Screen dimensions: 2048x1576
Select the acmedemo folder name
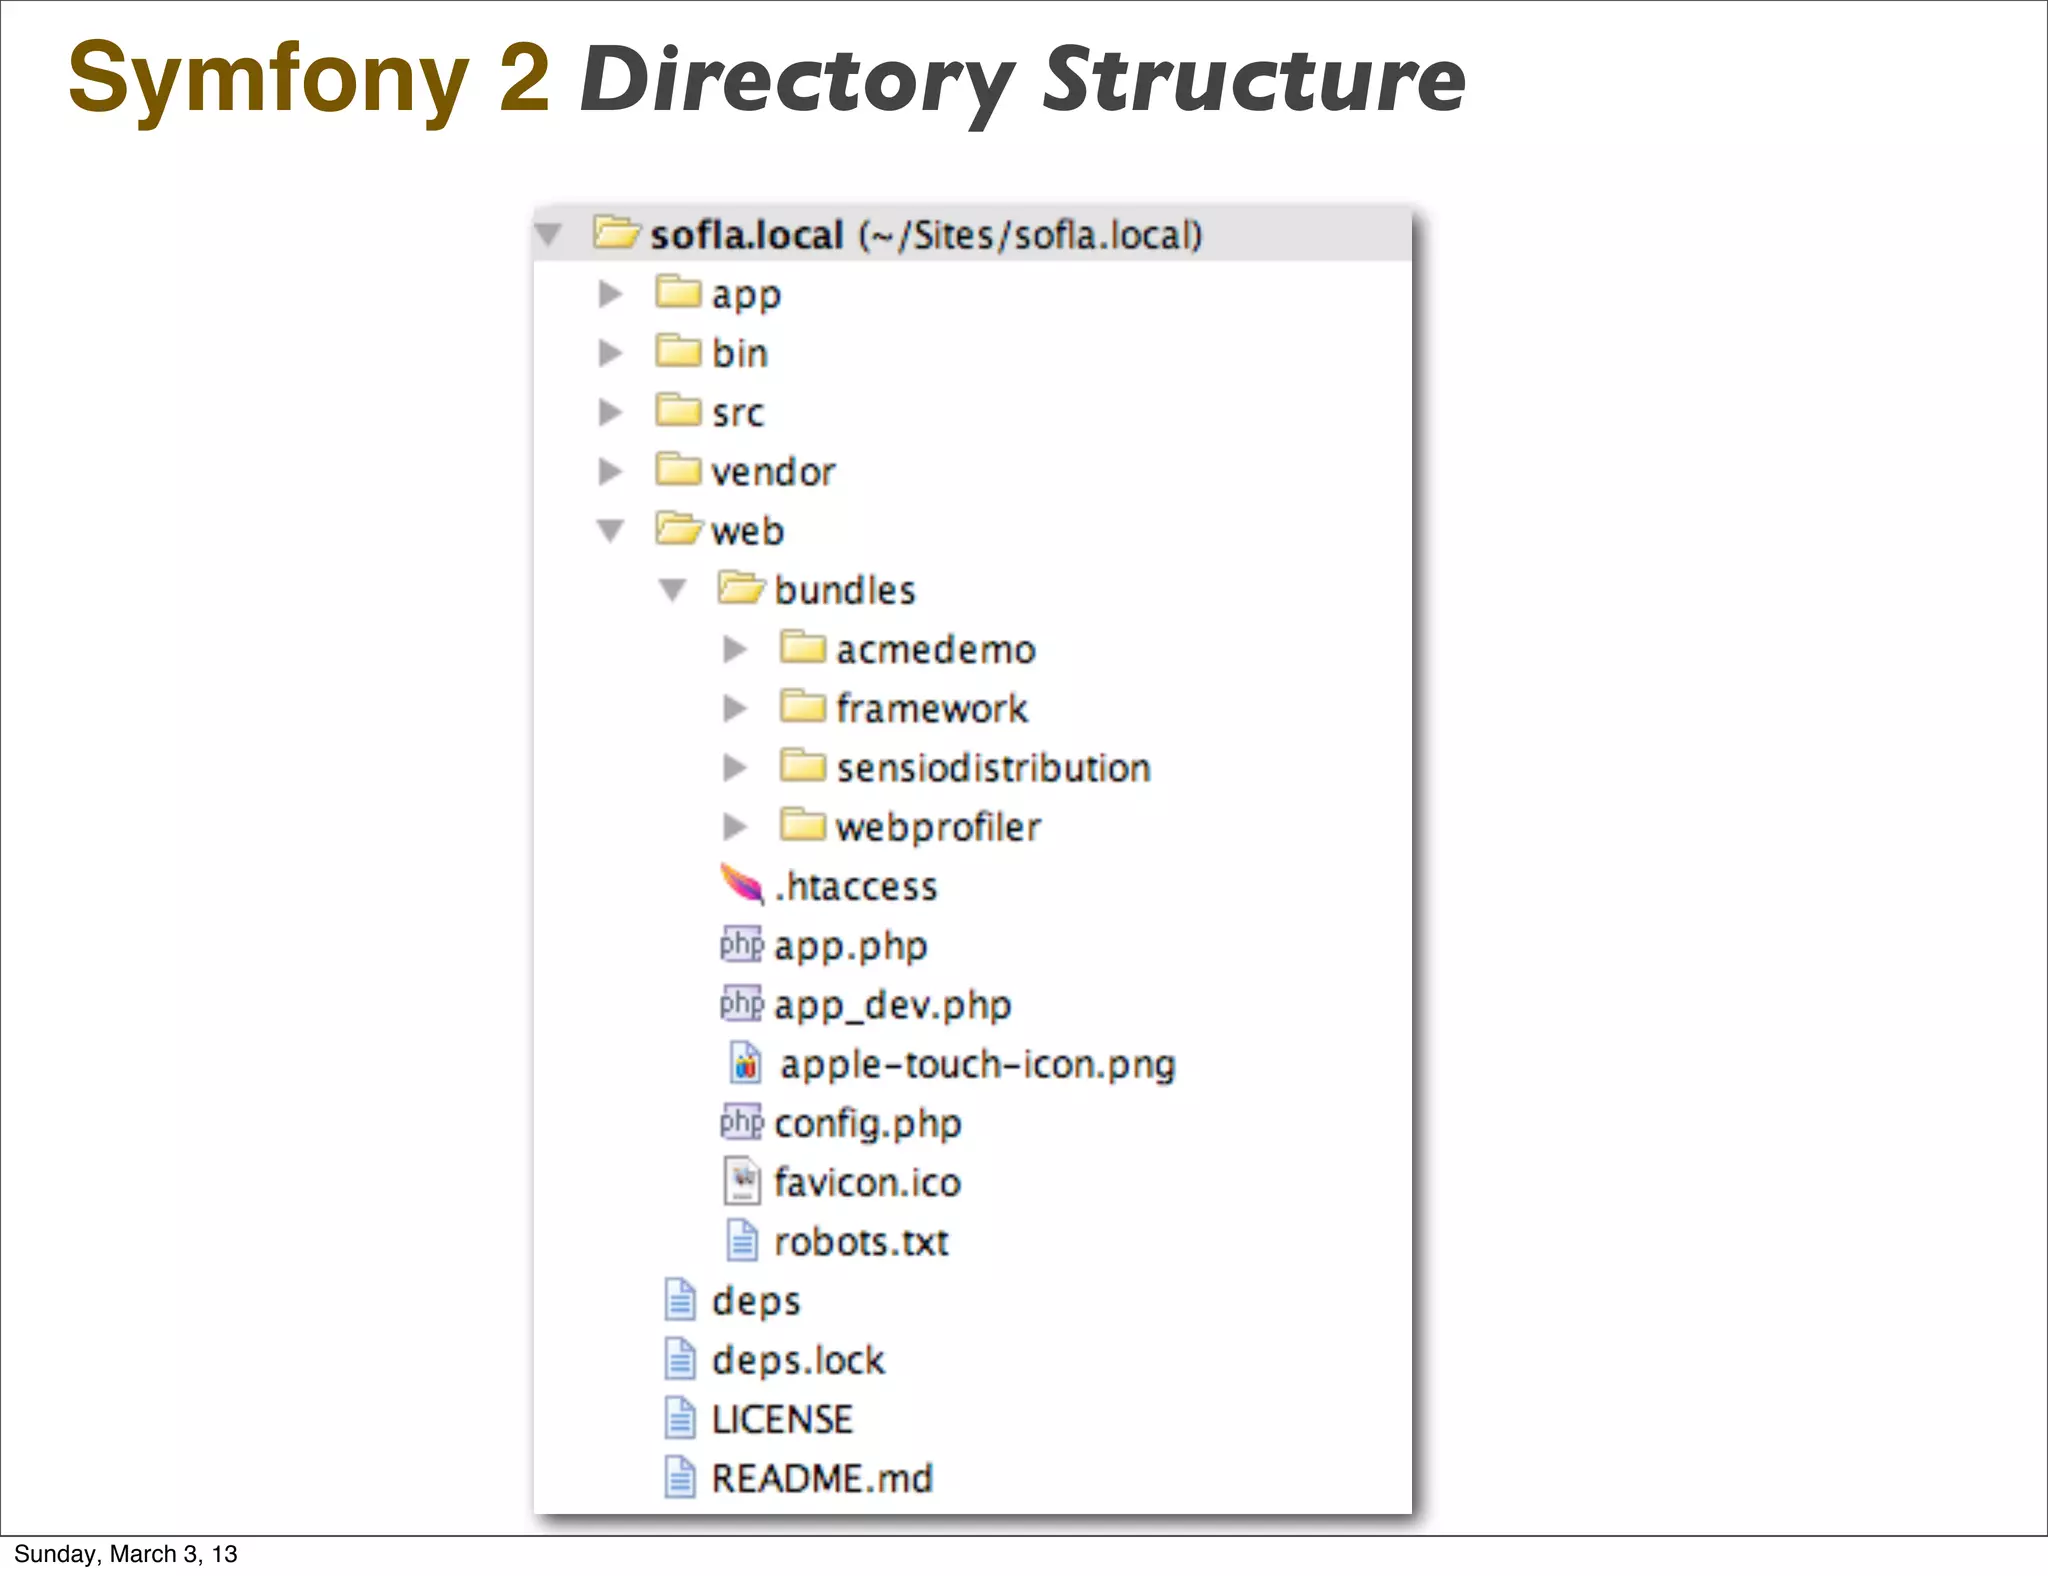(936, 650)
